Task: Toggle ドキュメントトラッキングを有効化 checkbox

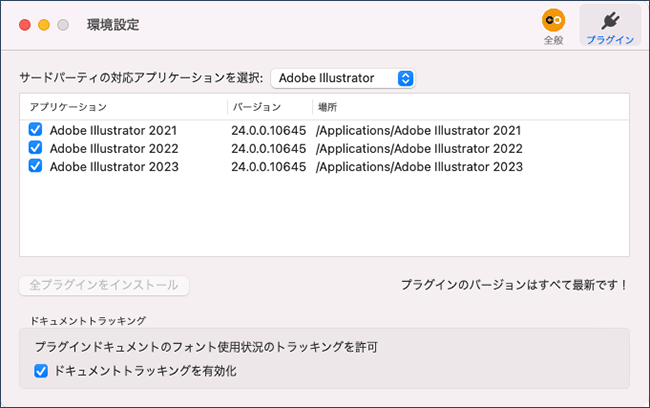Action: coord(41,371)
